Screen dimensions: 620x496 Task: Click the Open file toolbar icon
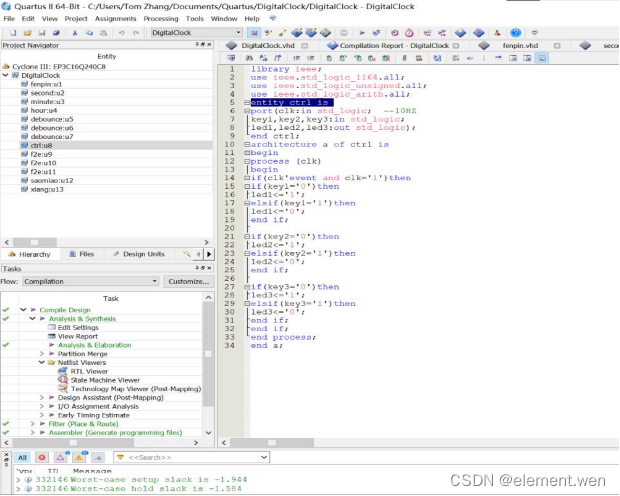click(27, 33)
